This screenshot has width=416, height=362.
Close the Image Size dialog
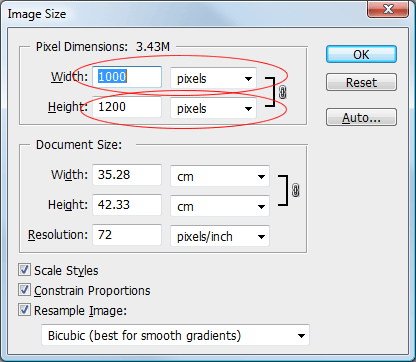[x=388, y=9]
